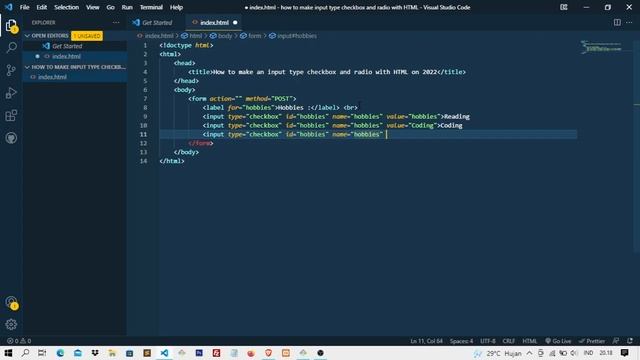Open Task View on the taskbar
640x360 pixels.
(42, 353)
